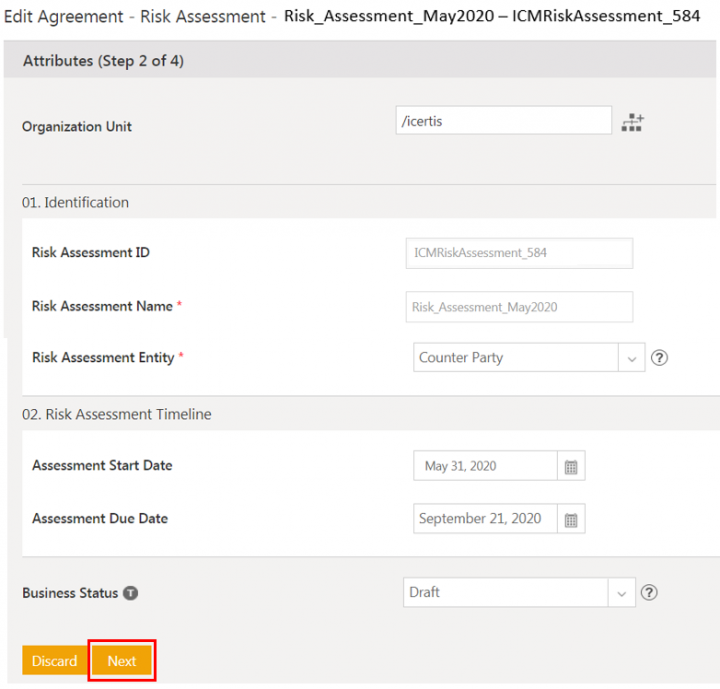Expand the Business Status Draft dropdown
This screenshot has width=720, height=689.
[621, 593]
